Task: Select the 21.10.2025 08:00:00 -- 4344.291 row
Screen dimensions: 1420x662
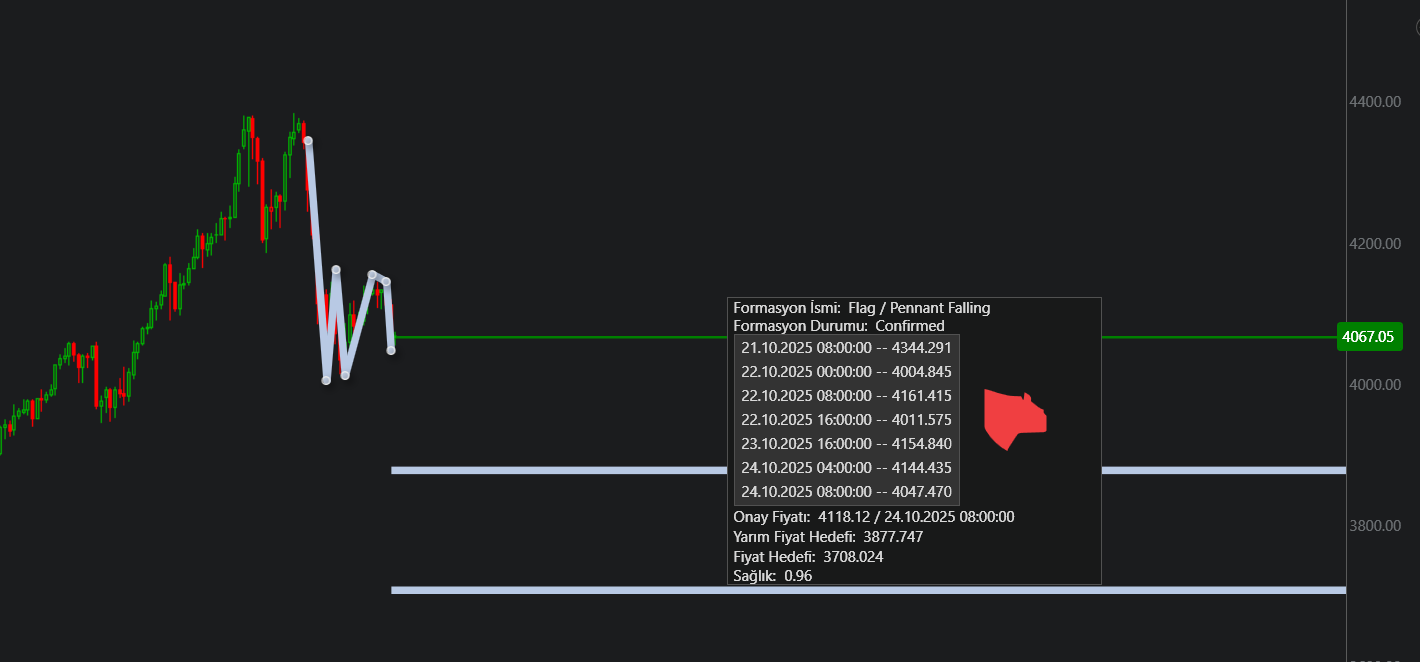Action: tap(847, 348)
